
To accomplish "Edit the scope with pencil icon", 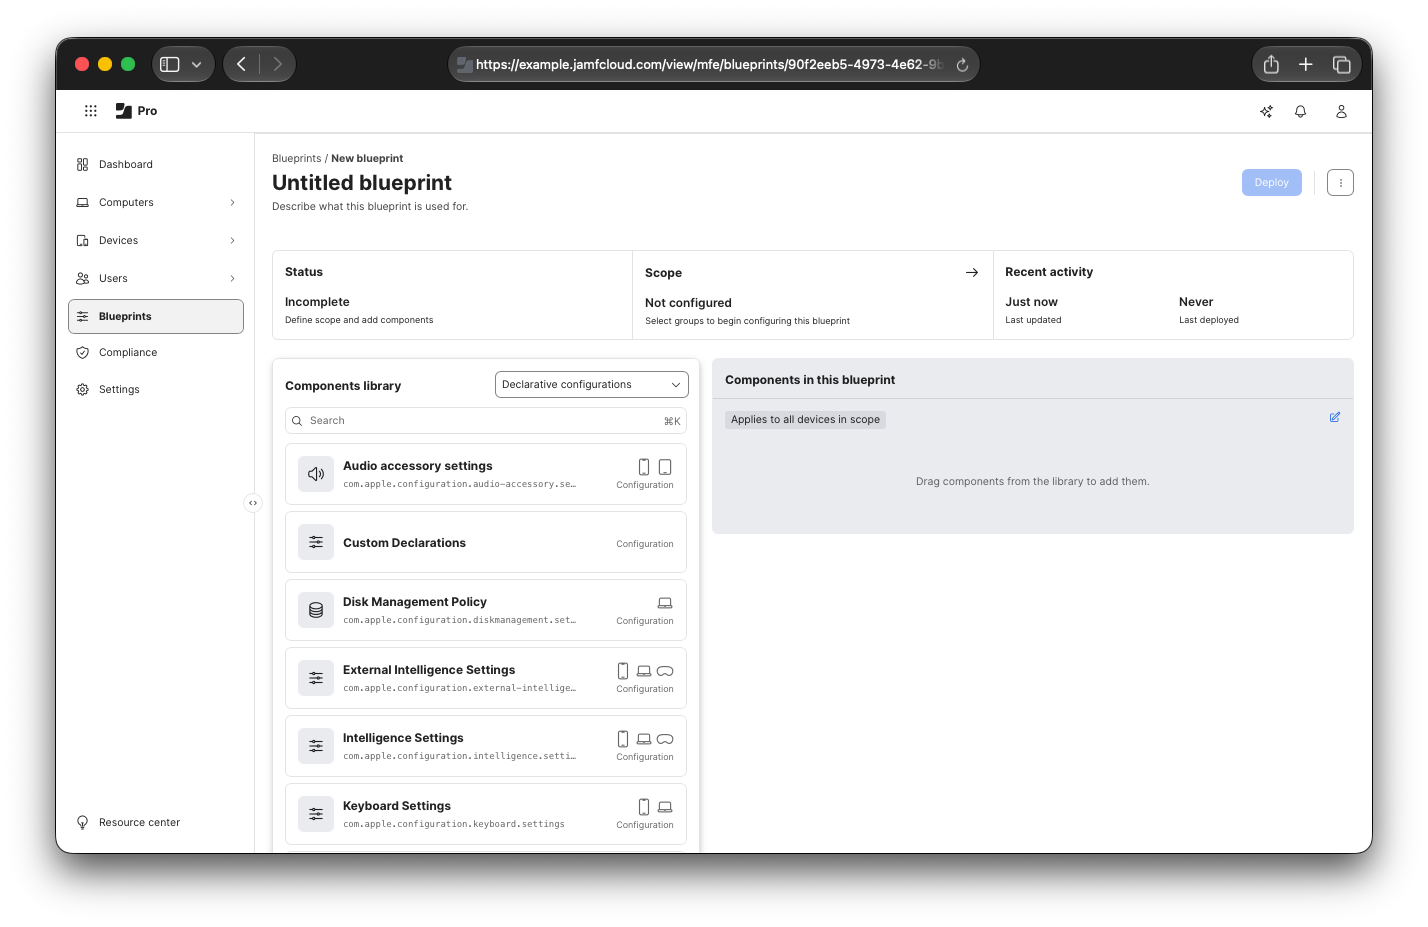I will click(x=1334, y=417).
